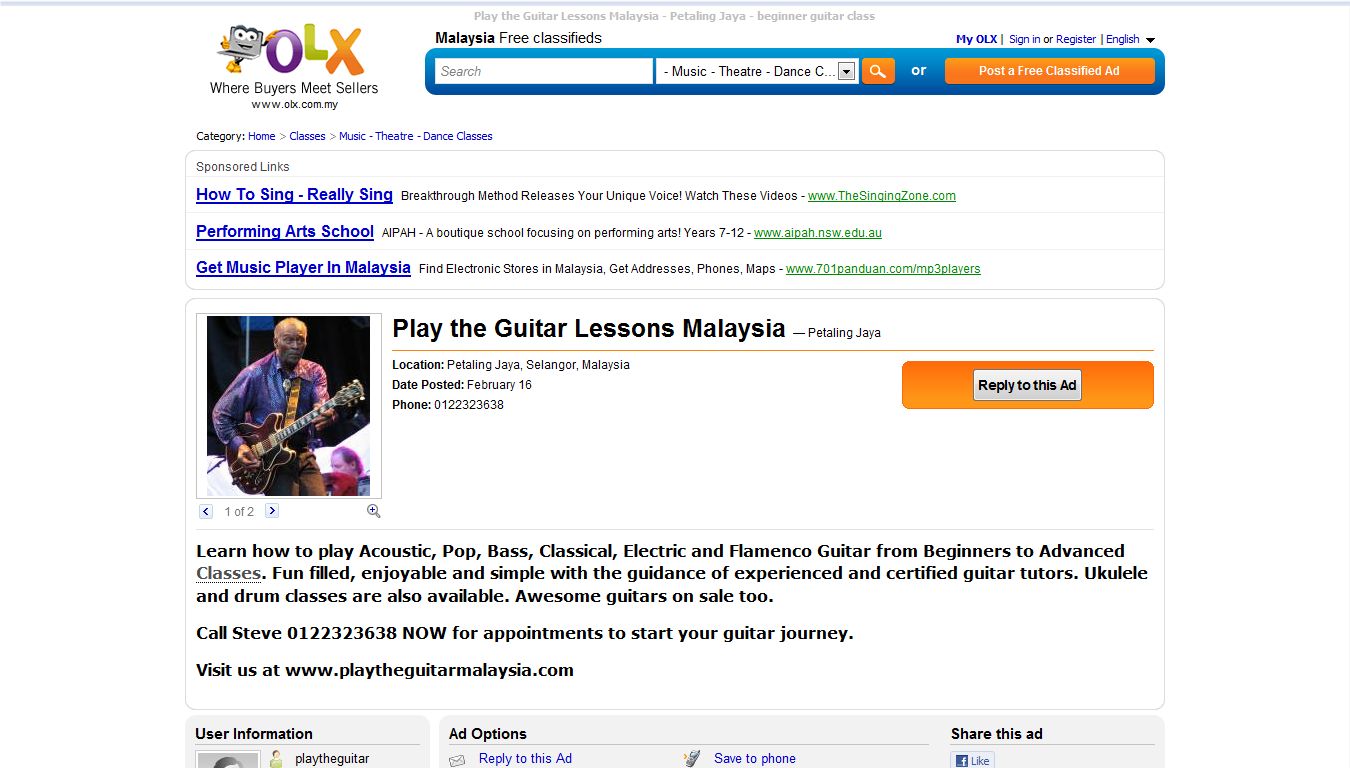The image size is (1350, 768).
Task: Click the orange search magnifier button
Action: (878, 71)
